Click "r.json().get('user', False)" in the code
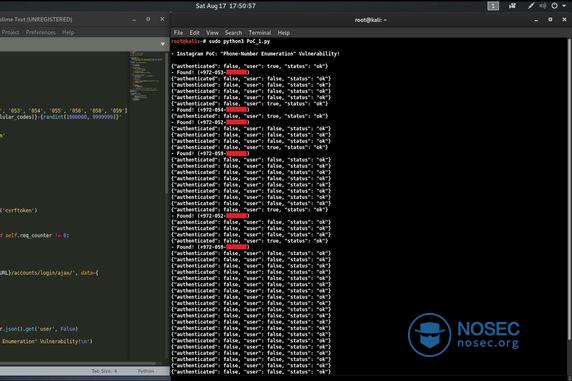Image resolution: width=572 pixels, height=381 pixels. tap(39, 329)
